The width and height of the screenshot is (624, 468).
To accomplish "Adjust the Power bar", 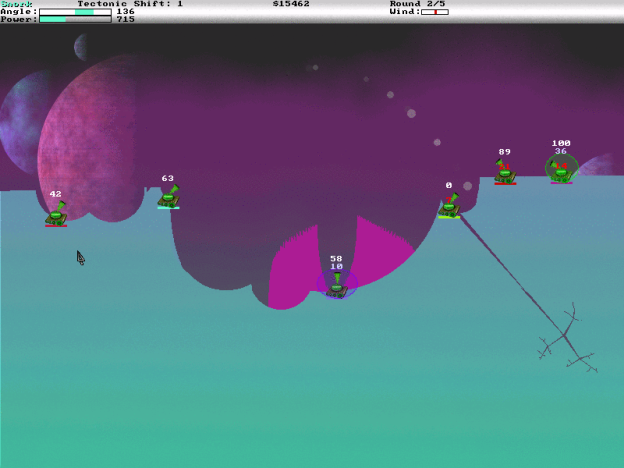I will pos(75,19).
